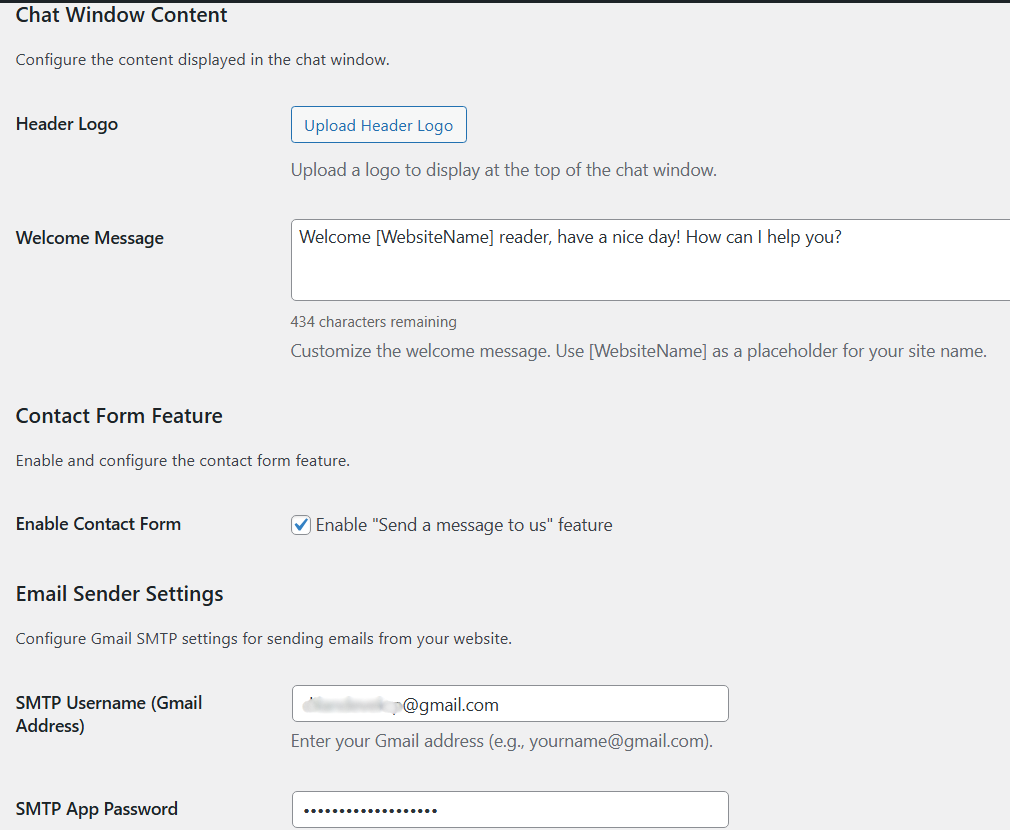Image resolution: width=1010 pixels, height=830 pixels.
Task: Select the SMTP Username Gmail address field
Action: click(x=510, y=703)
